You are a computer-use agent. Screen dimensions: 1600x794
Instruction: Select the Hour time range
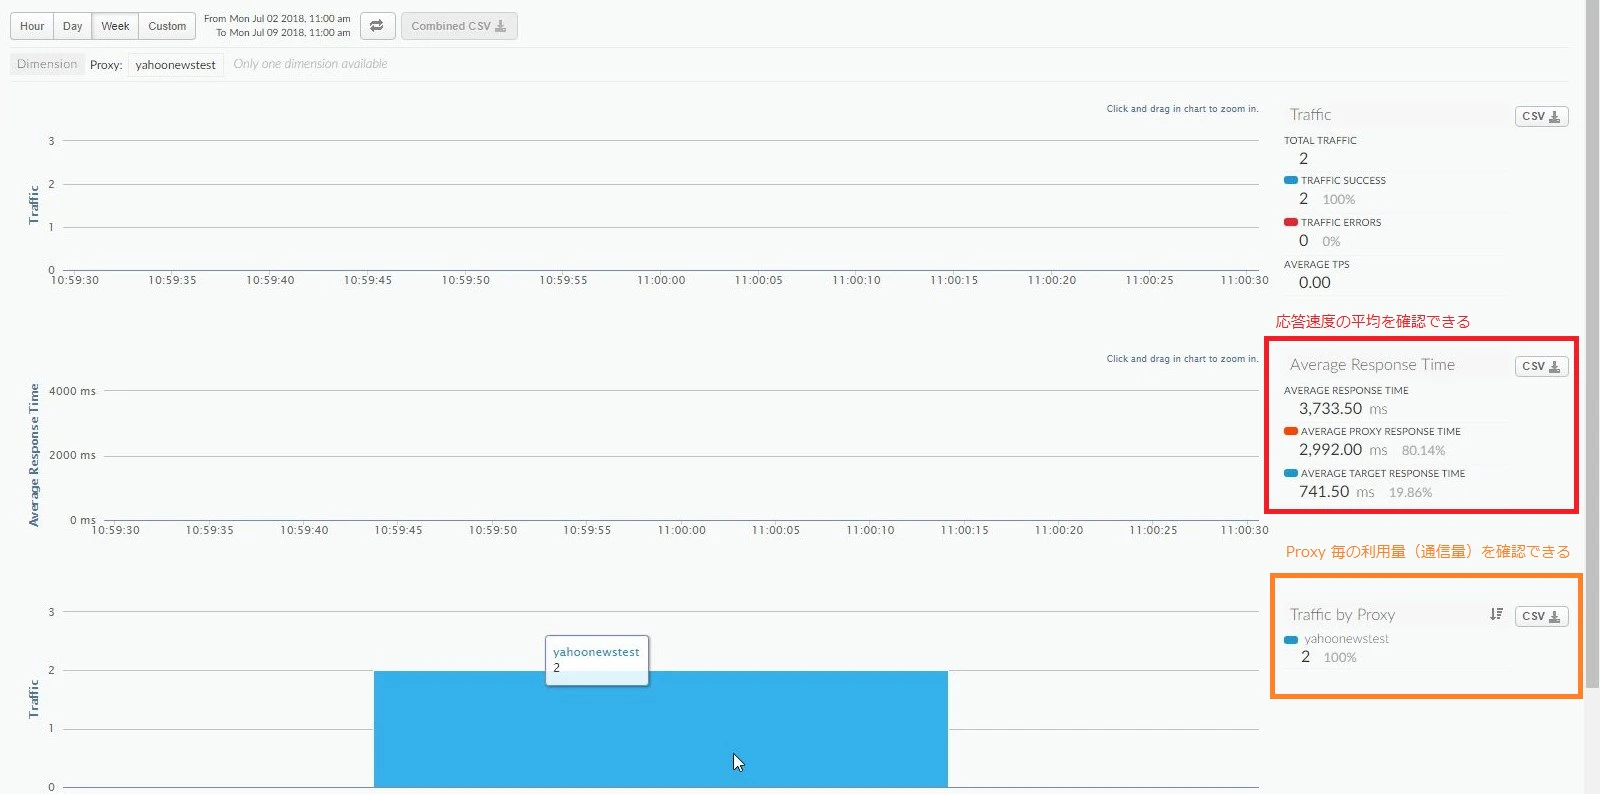point(32,26)
